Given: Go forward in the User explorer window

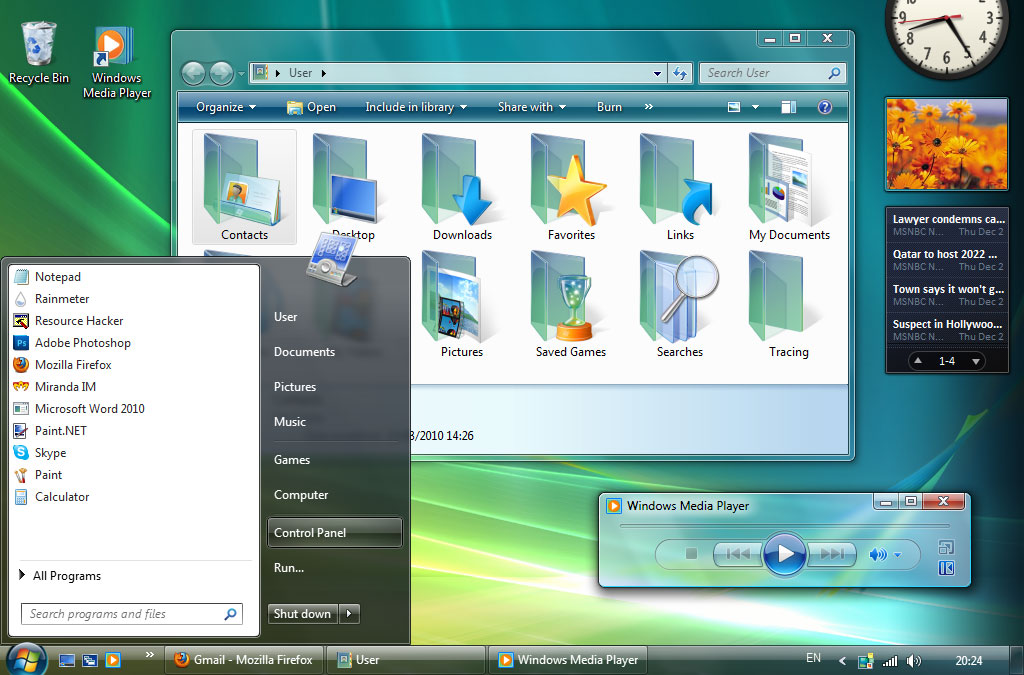Looking at the screenshot, I should (x=221, y=73).
